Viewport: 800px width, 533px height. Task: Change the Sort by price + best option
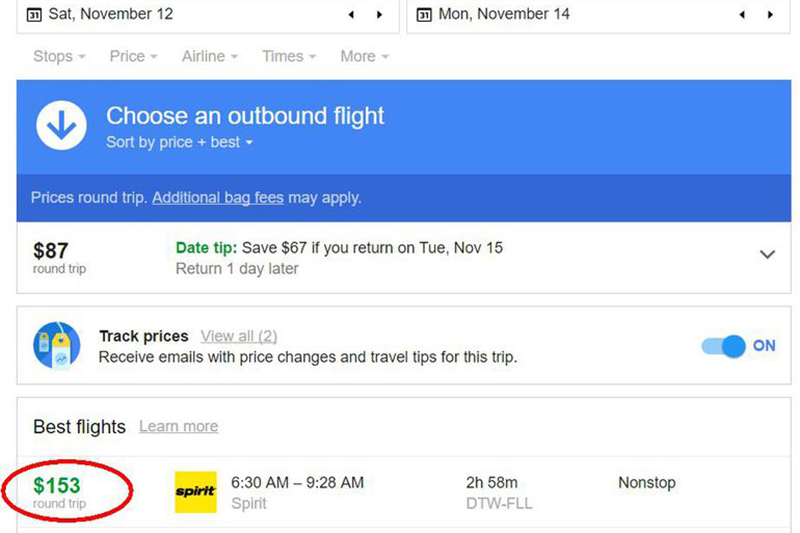[180, 142]
